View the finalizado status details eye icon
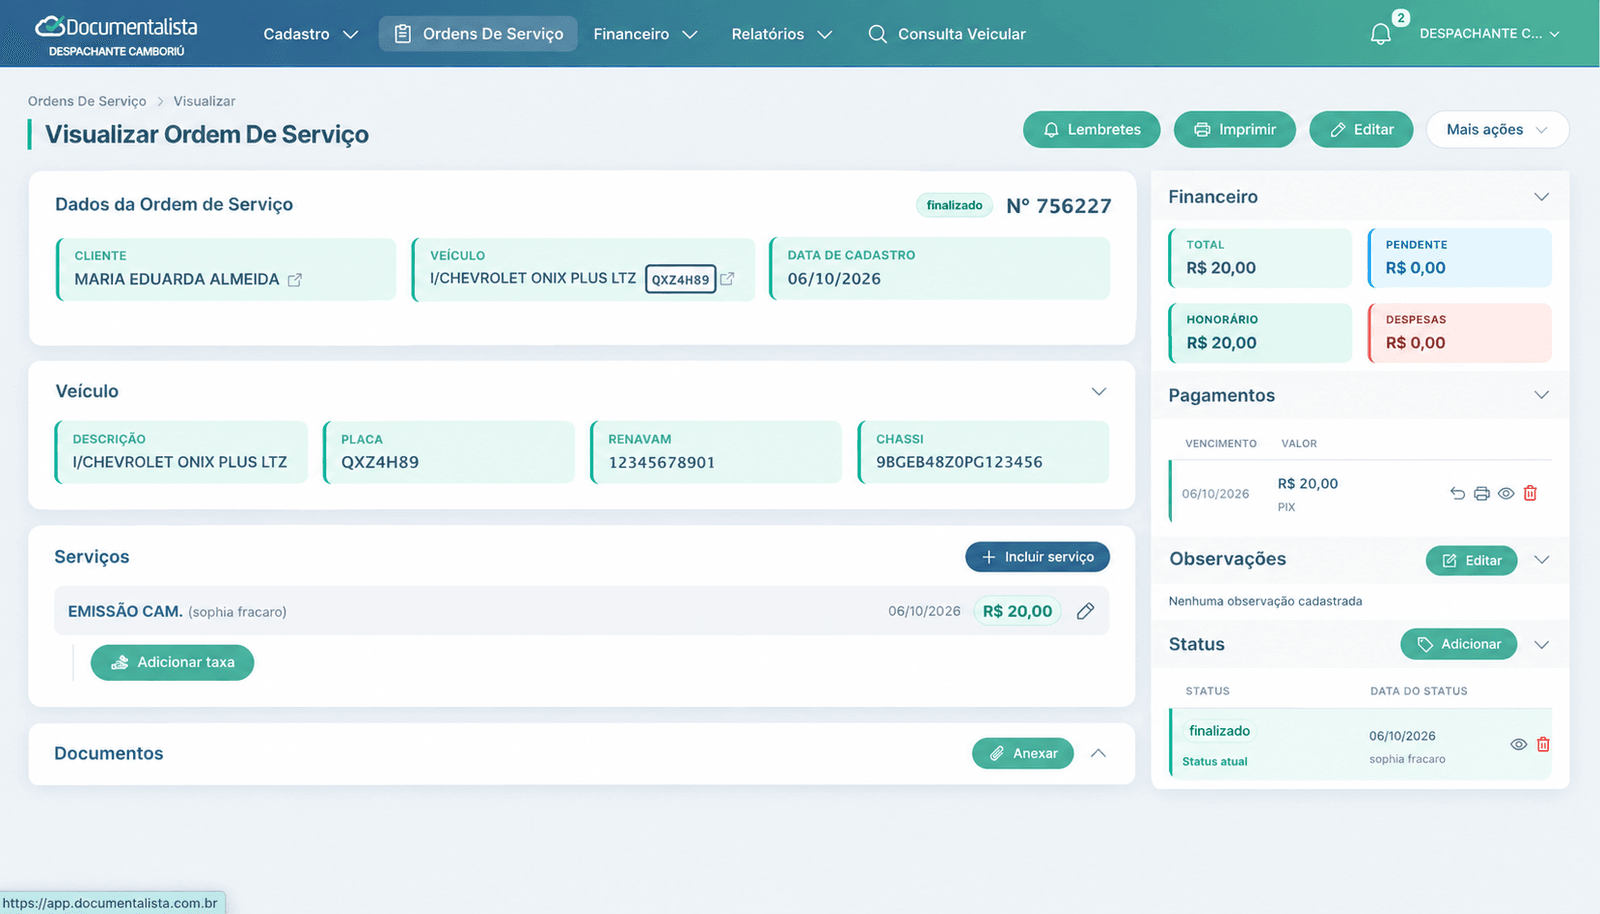The image size is (1600, 914). pos(1518,744)
